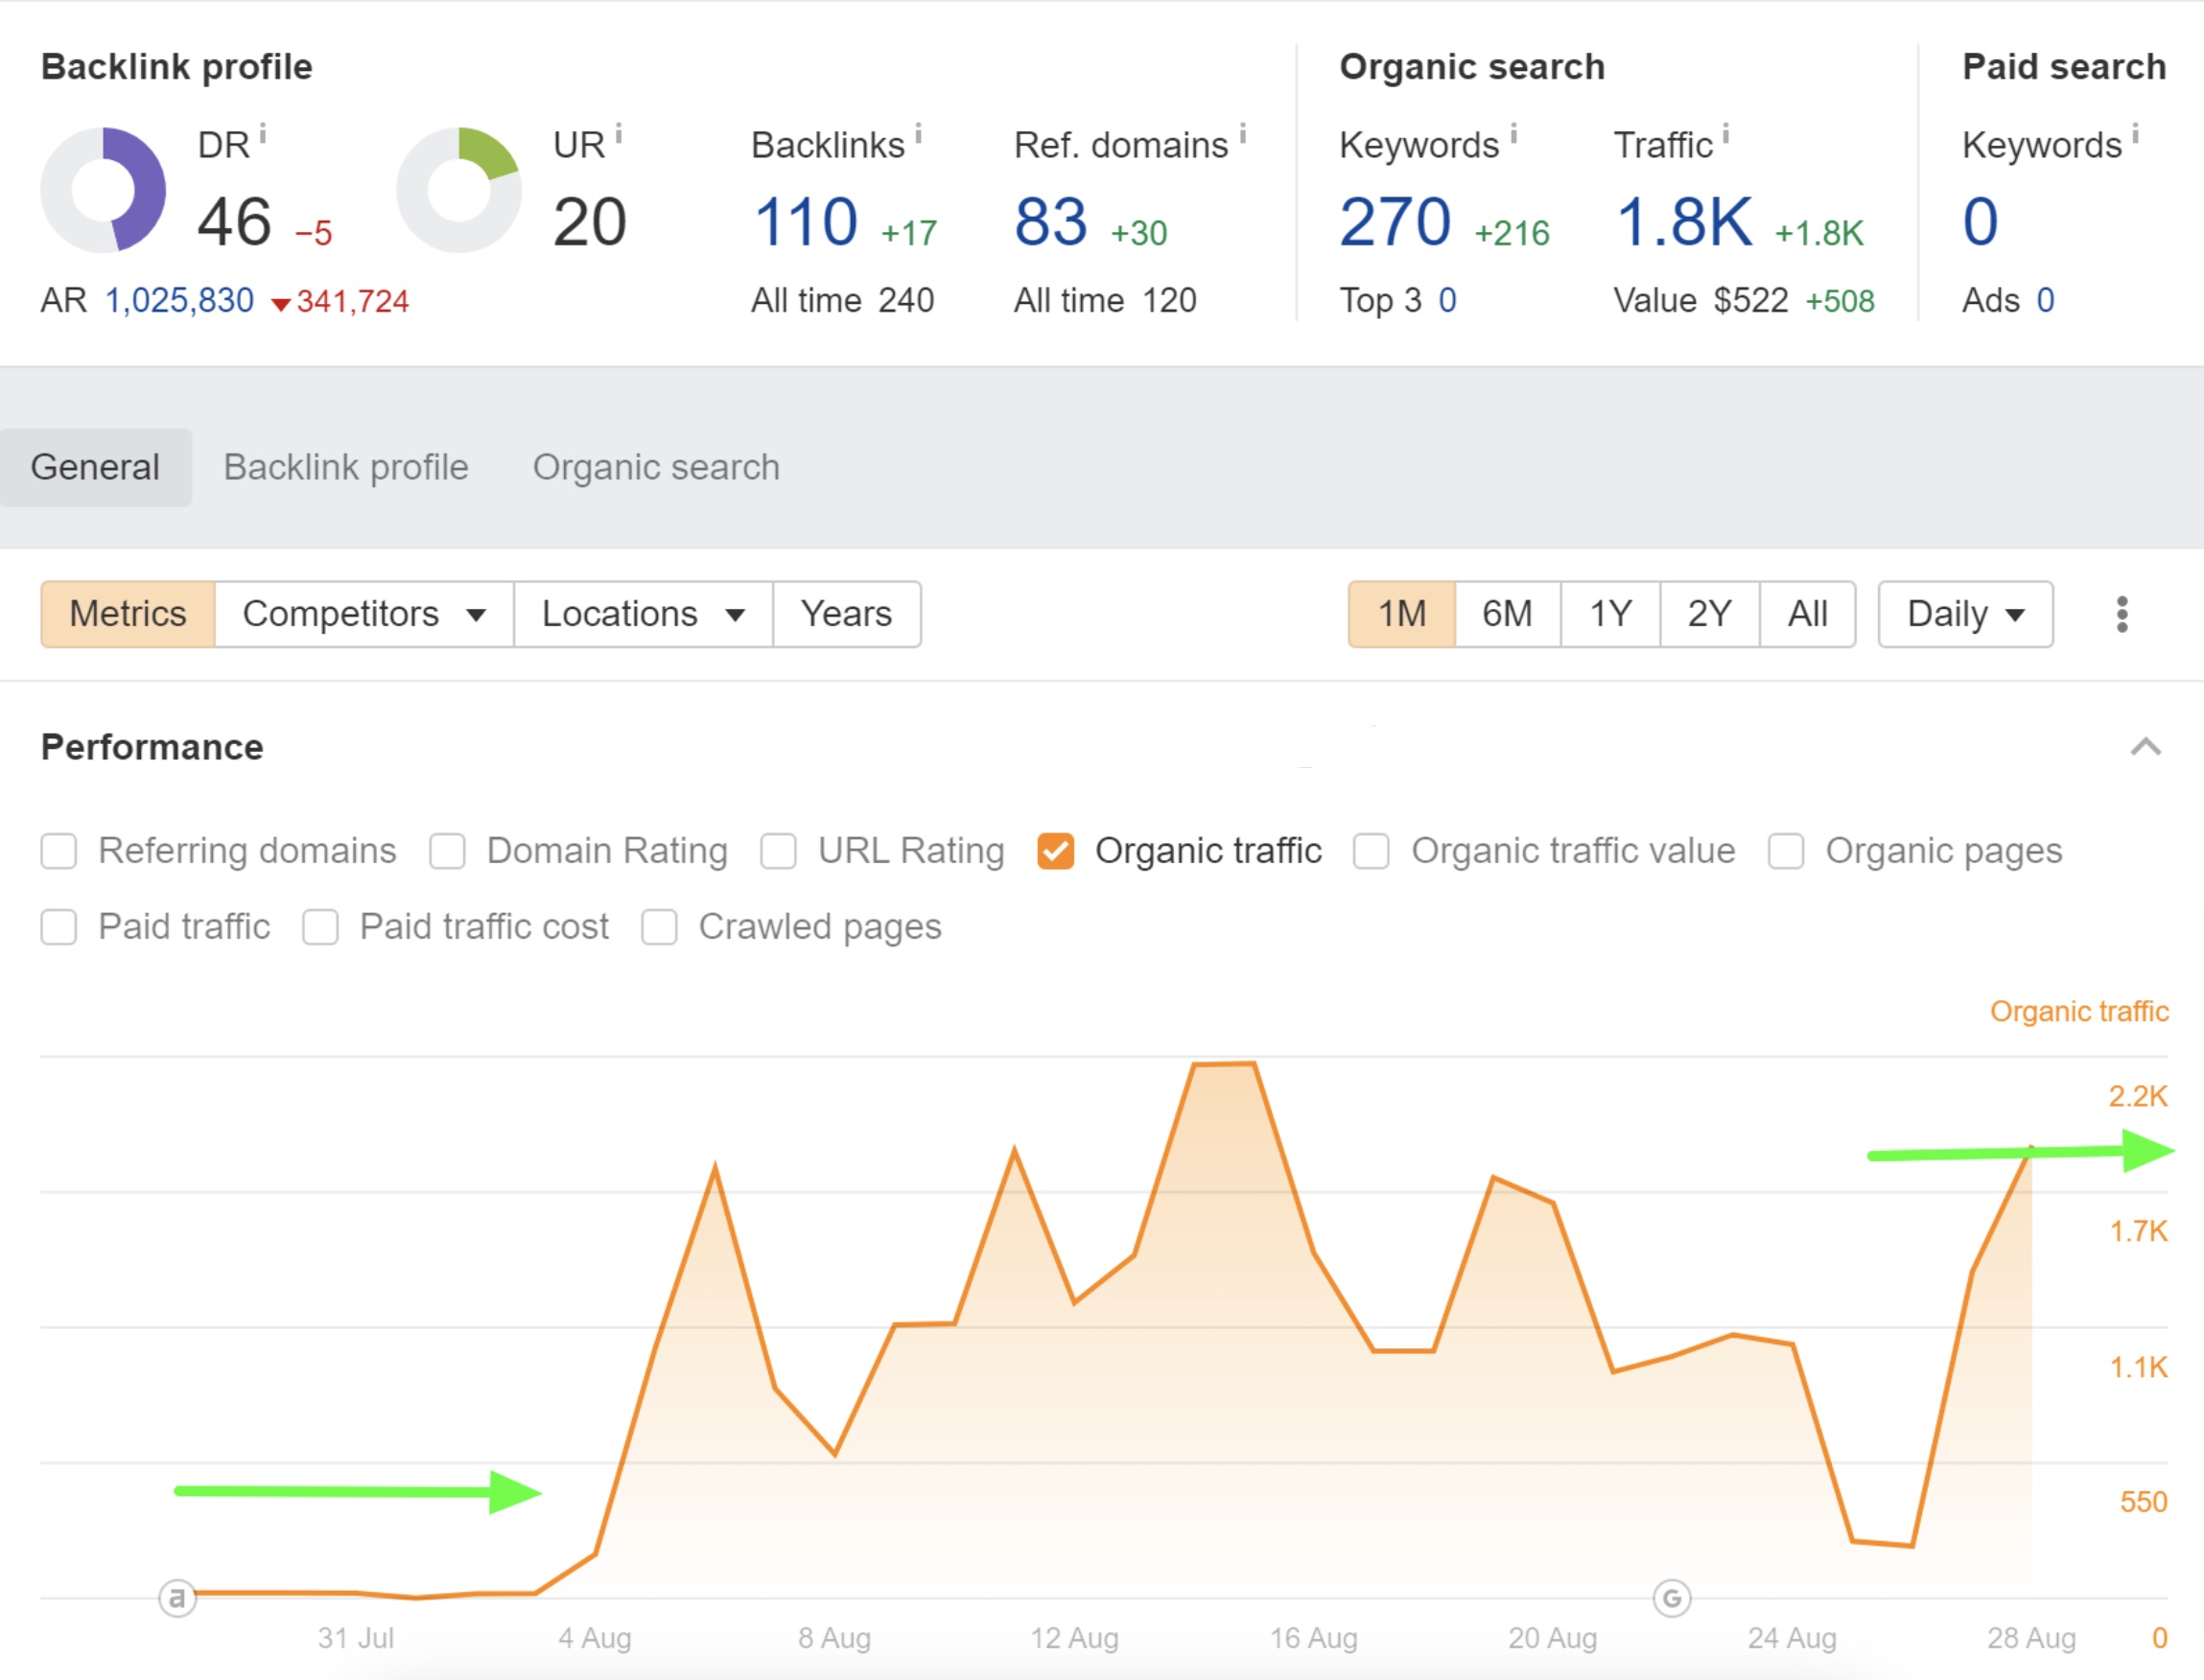The width and height of the screenshot is (2204, 1680).
Task: Open the 270 organic keywords link
Action: (x=1395, y=222)
